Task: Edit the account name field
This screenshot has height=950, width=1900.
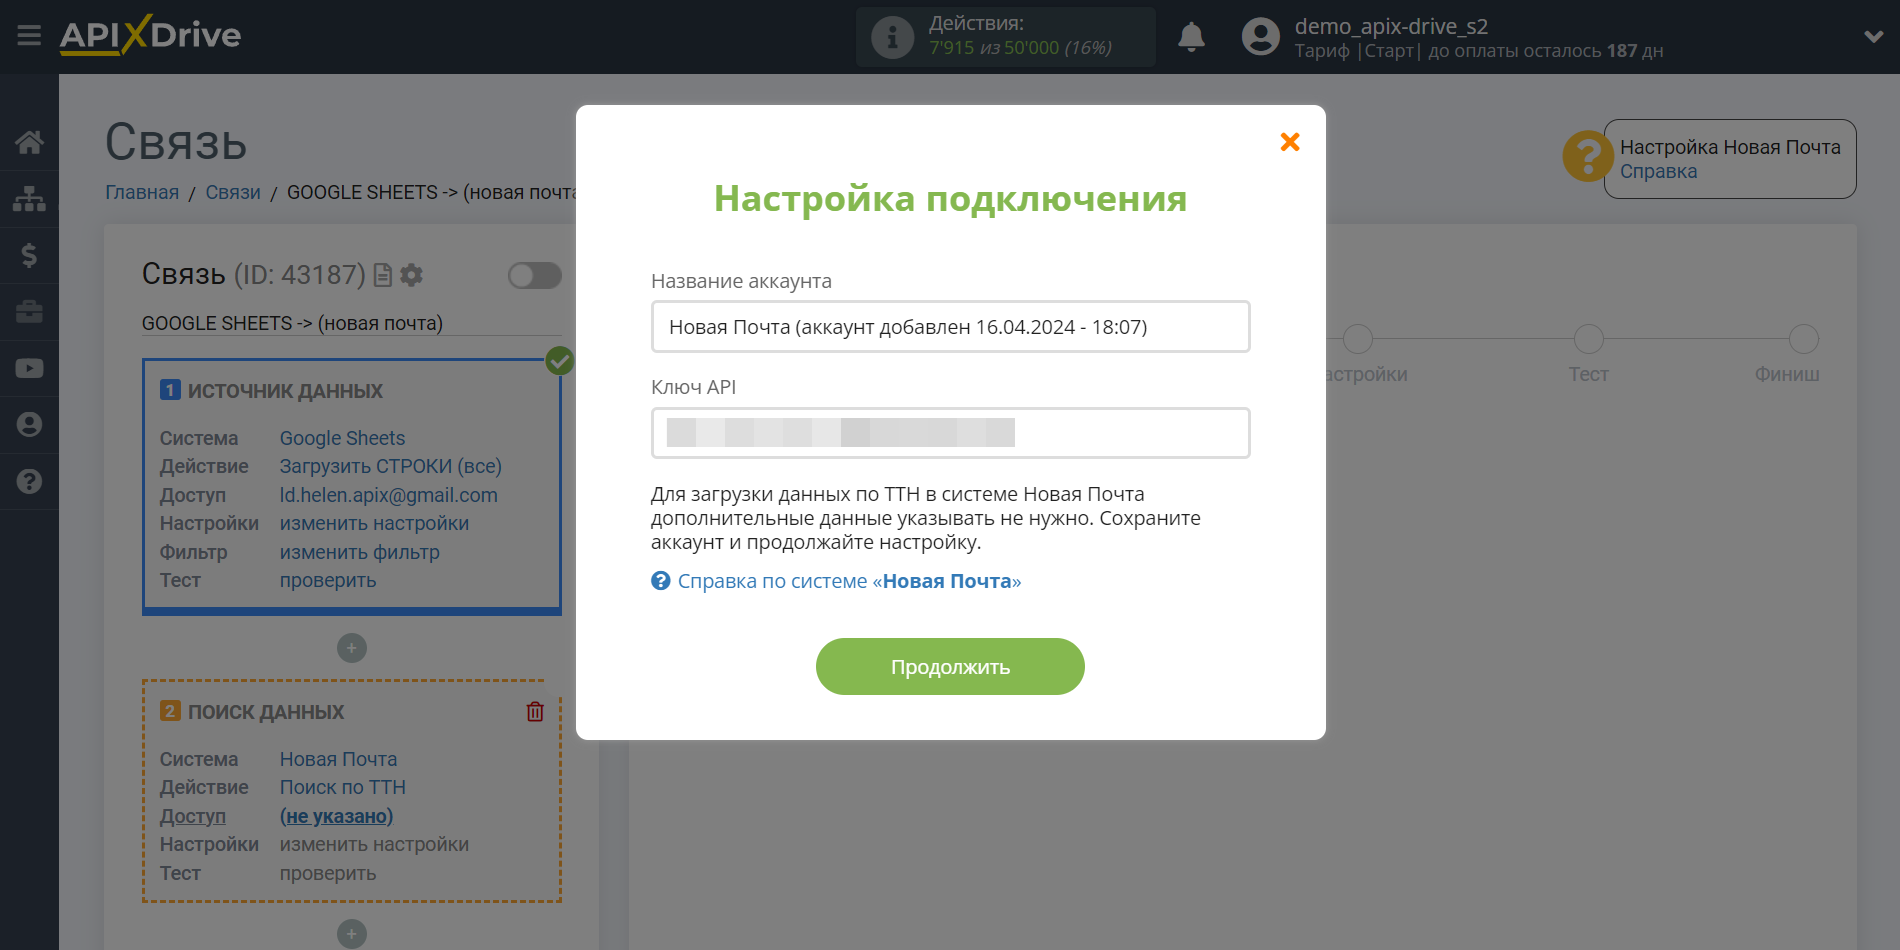Action: (950, 327)
